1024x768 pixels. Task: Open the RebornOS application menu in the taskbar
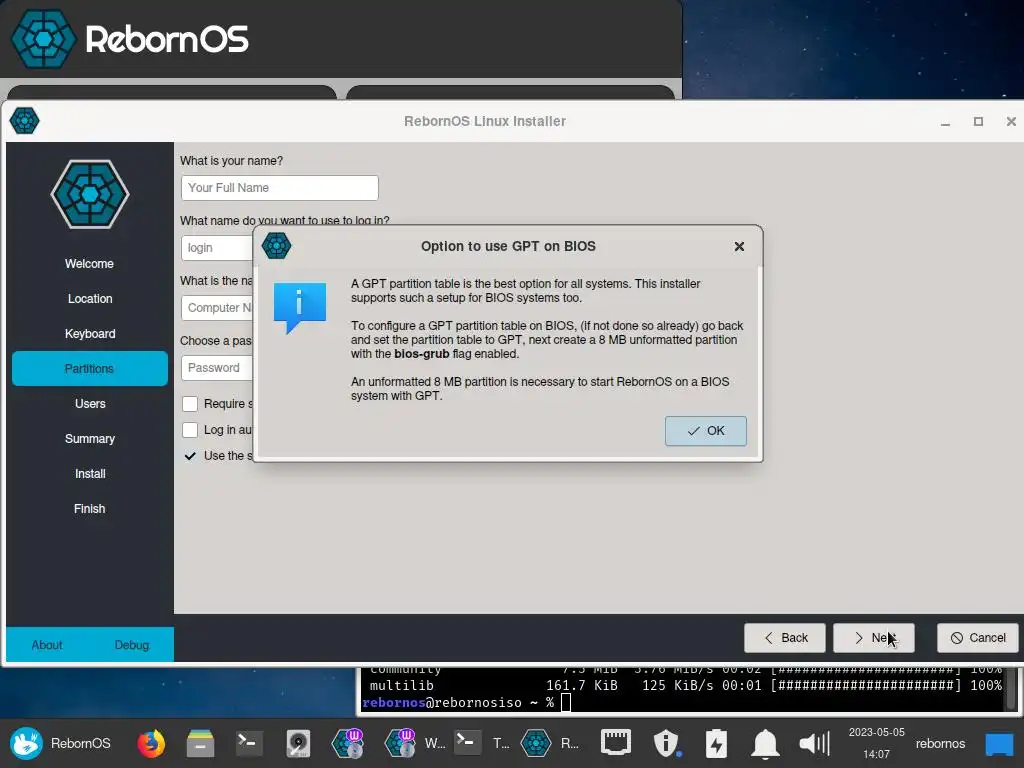(x=60, y=743)
